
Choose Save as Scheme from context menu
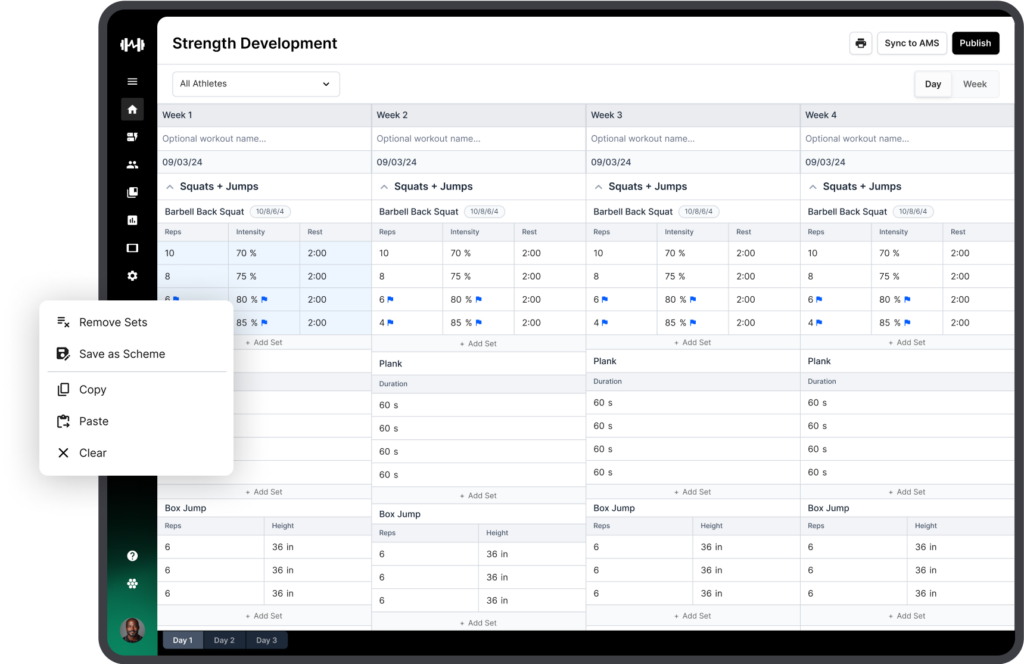[122, 354]
